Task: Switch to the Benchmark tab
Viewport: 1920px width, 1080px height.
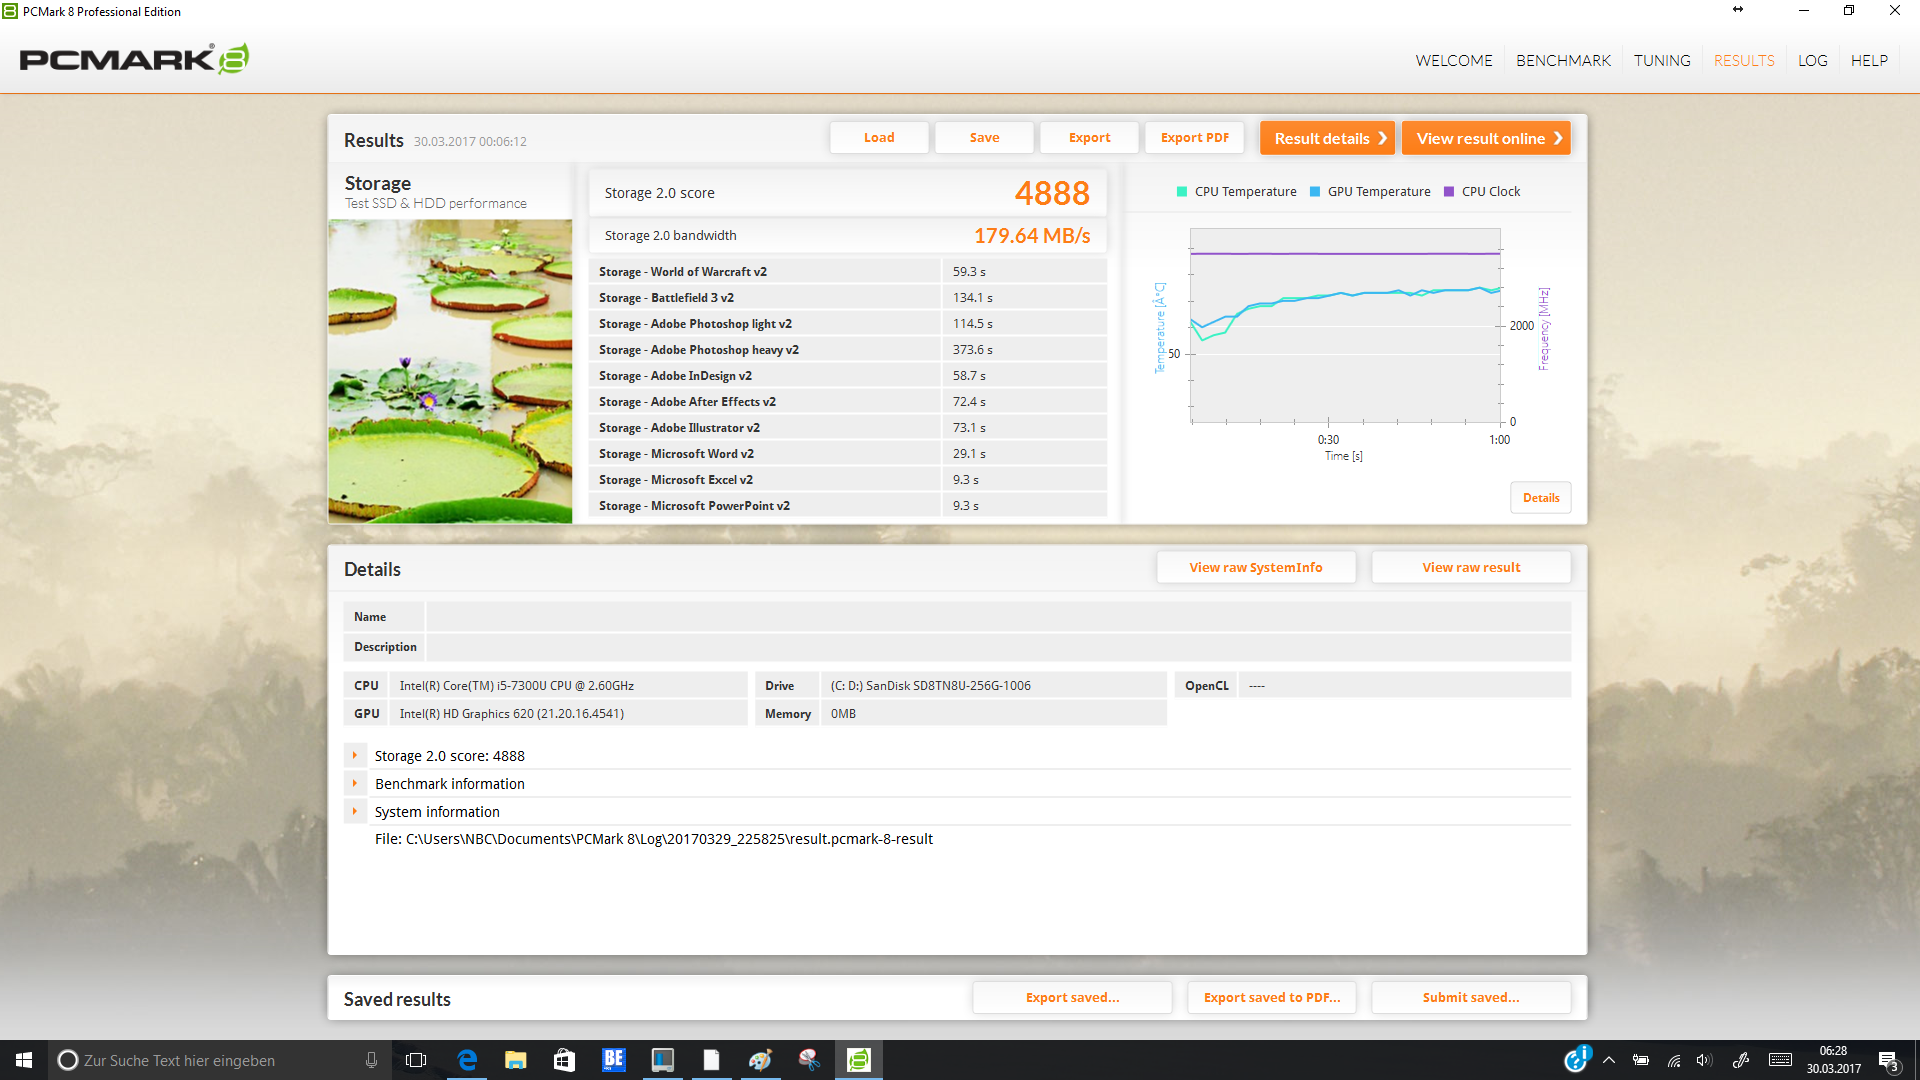Action: pos(1563,60)
